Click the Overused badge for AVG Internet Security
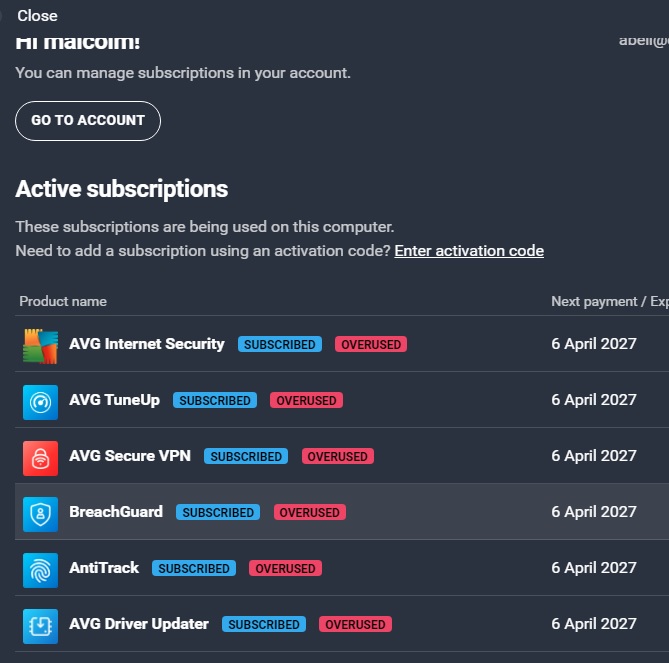 (371, 344)
